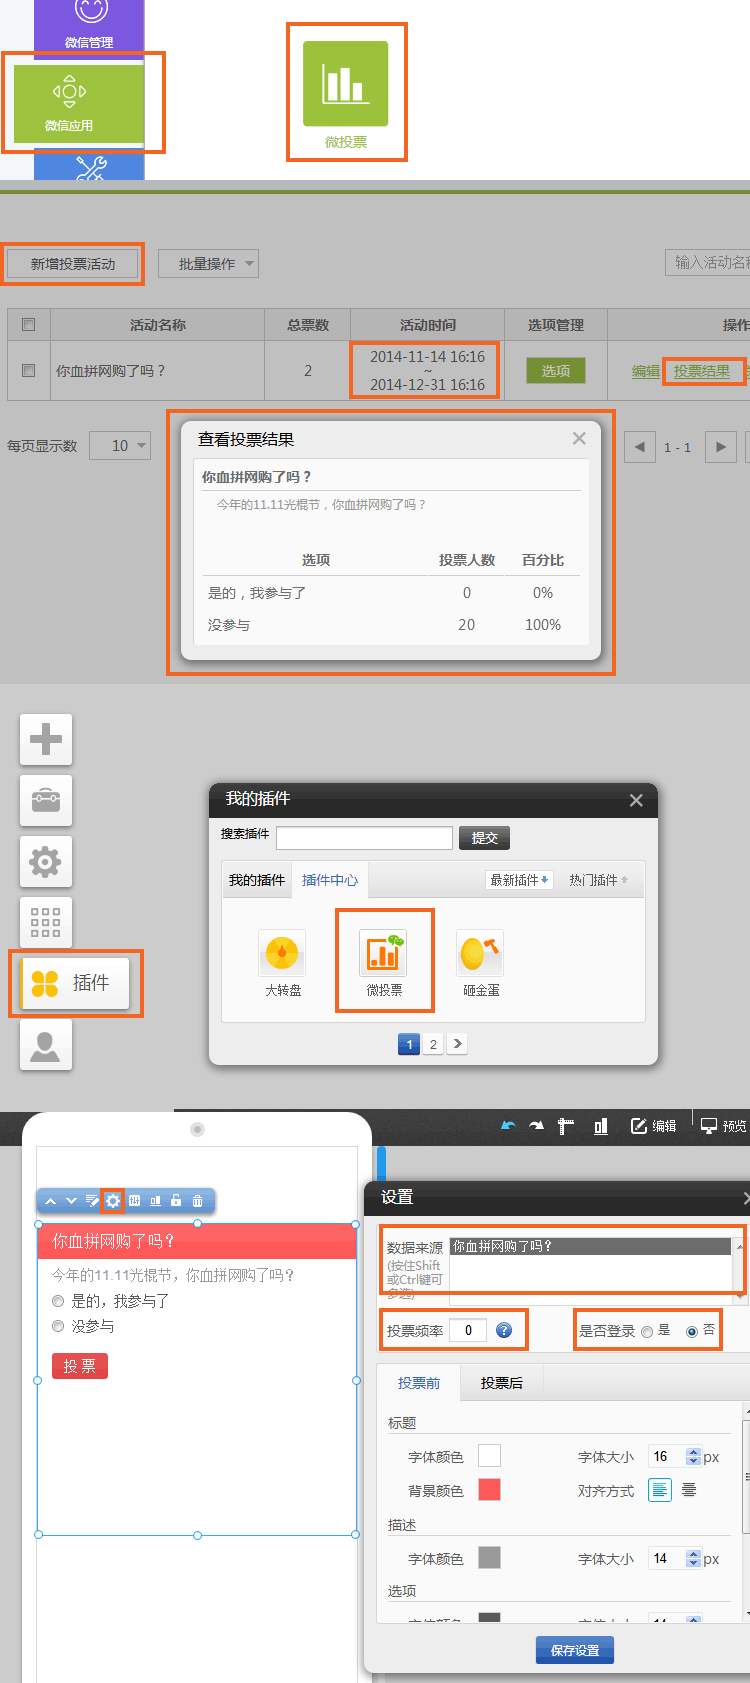Open the 微投票 app icon
Image resolution: width=750 pixels, height=1683 pixels.
345,85
